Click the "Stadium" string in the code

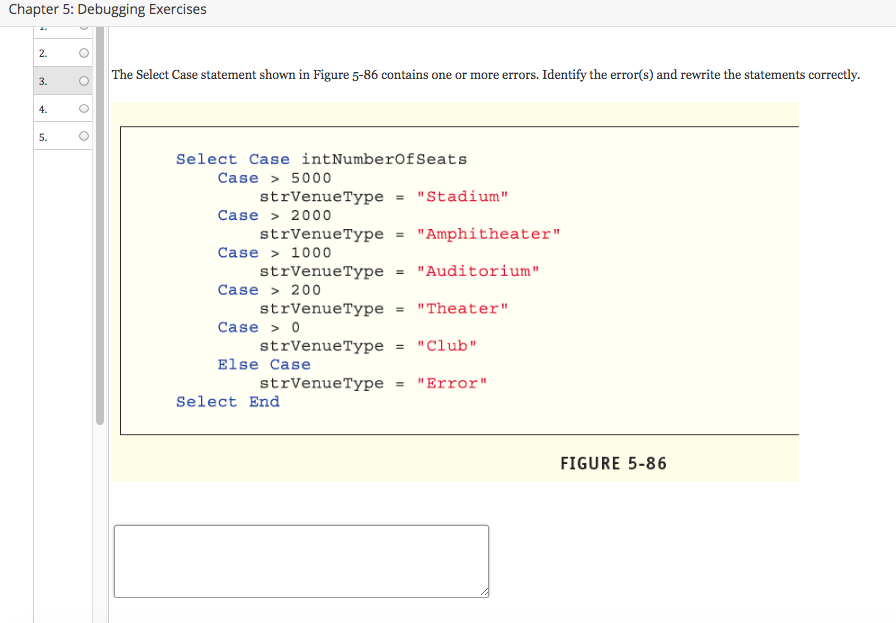[x=462, y=196]
